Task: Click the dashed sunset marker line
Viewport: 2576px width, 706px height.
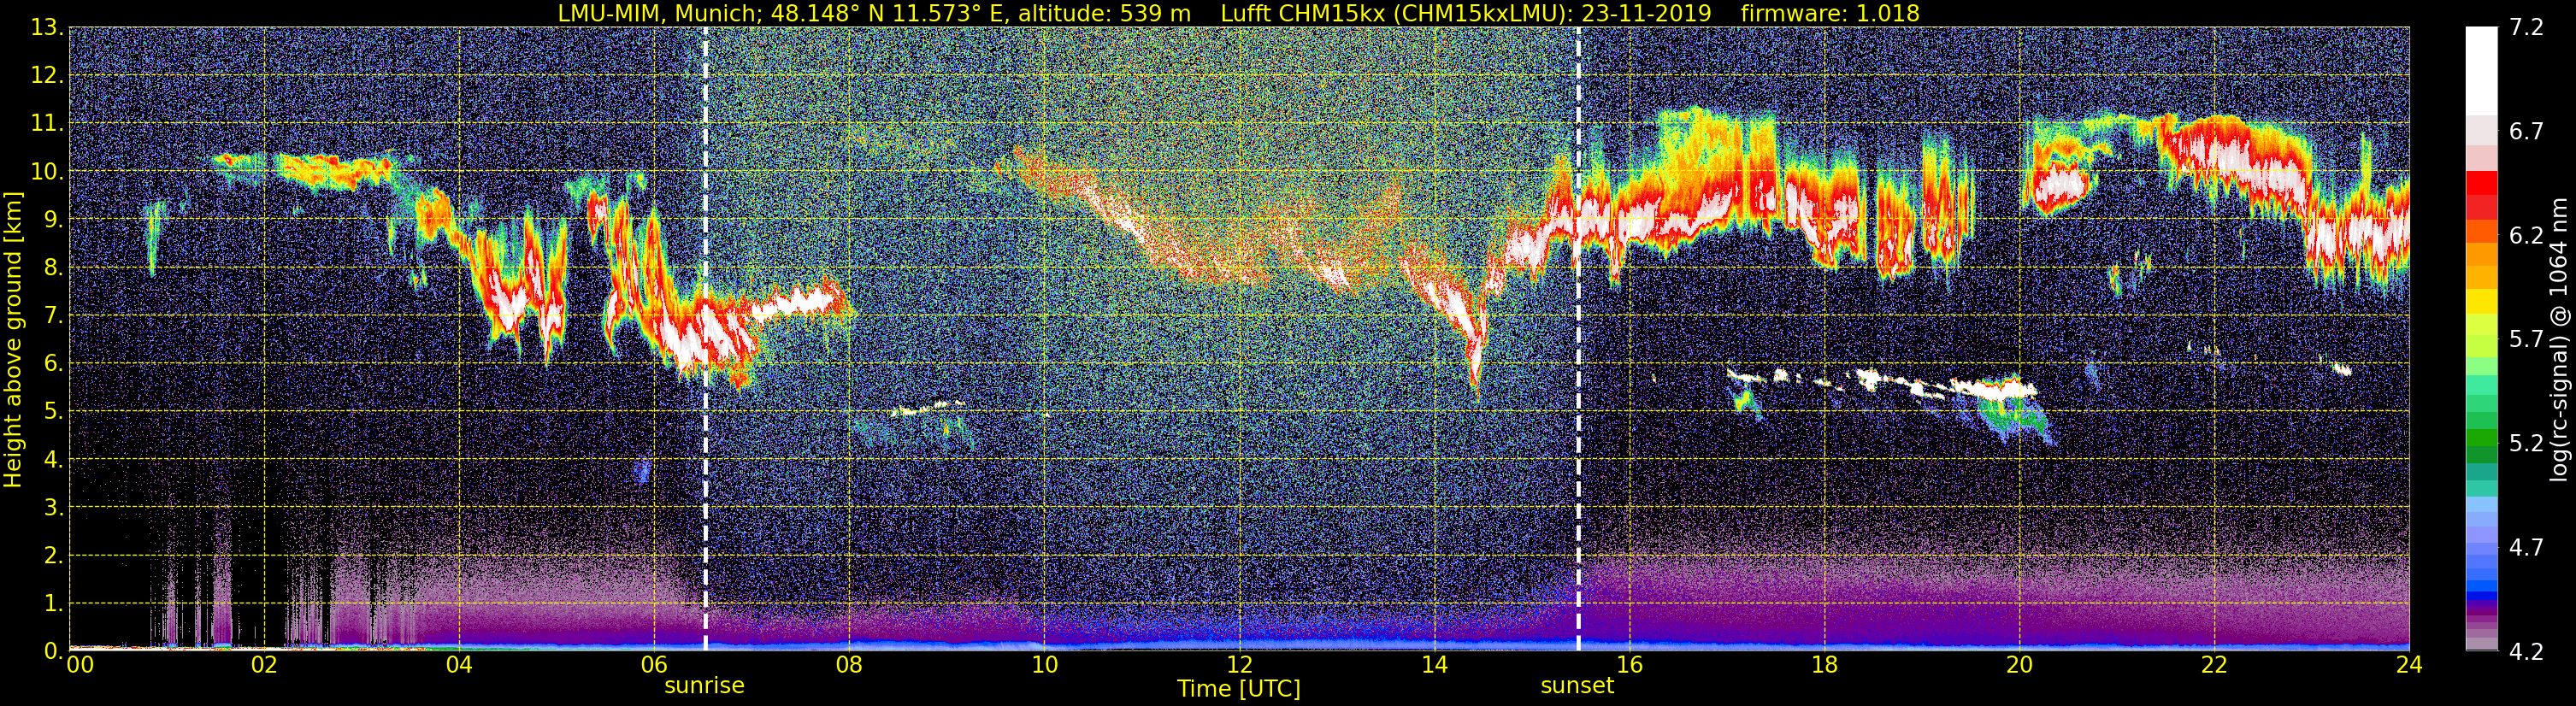Action: click(x=1578, y=338)
